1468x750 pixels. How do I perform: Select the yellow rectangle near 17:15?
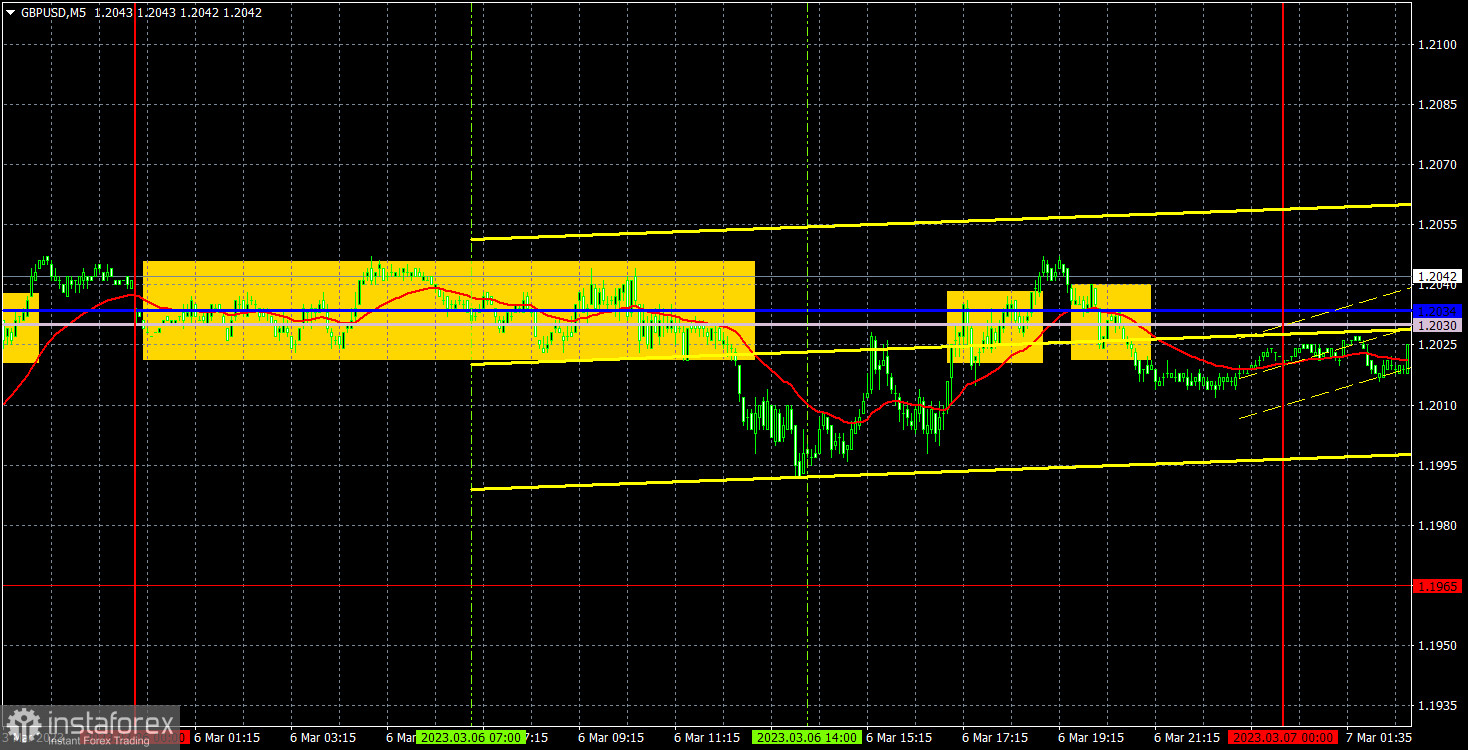tap(995, 327)
